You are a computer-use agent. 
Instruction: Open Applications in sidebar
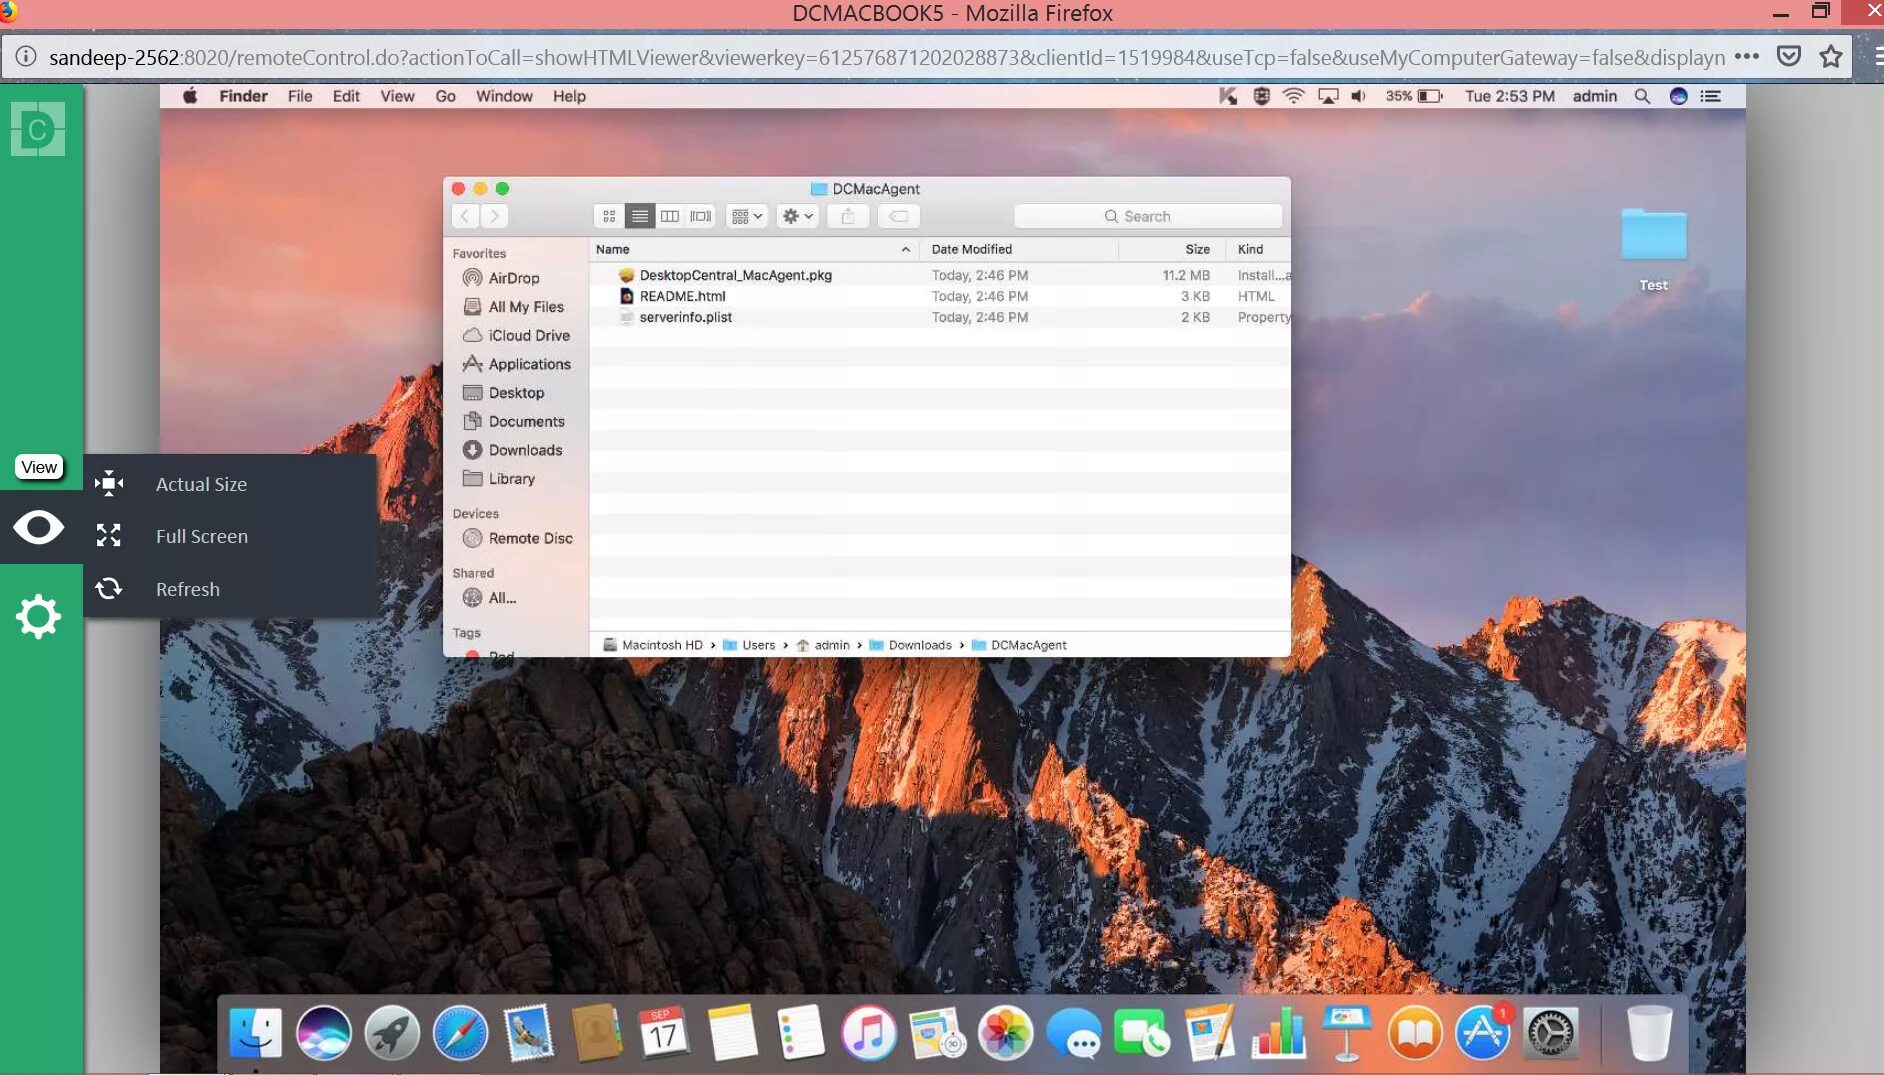(x=529, y=364)
